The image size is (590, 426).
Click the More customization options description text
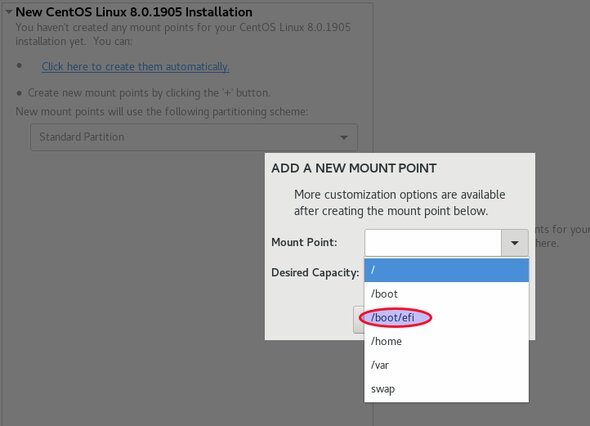click(x=400, y=203)
